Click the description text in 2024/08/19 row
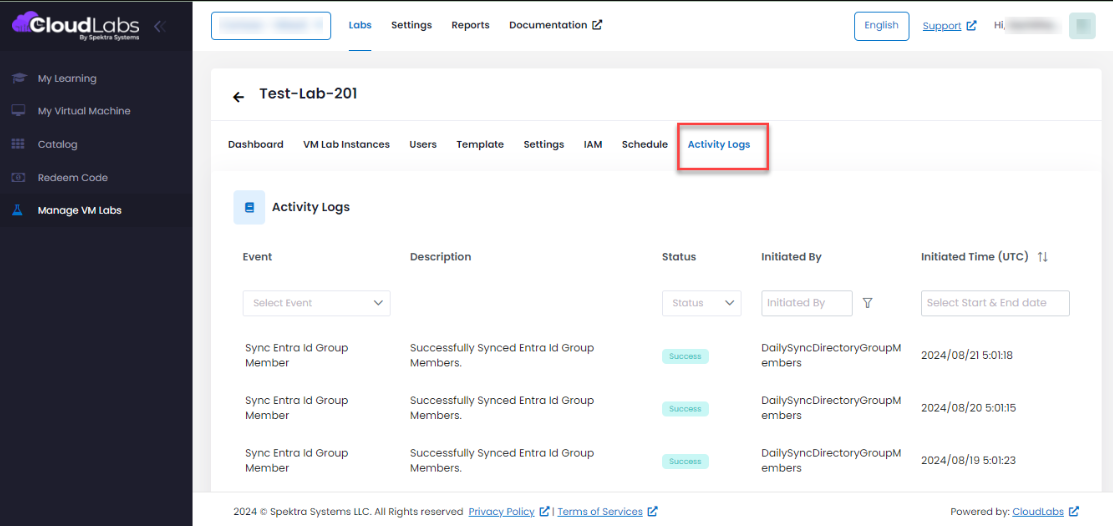 [502, 461]
